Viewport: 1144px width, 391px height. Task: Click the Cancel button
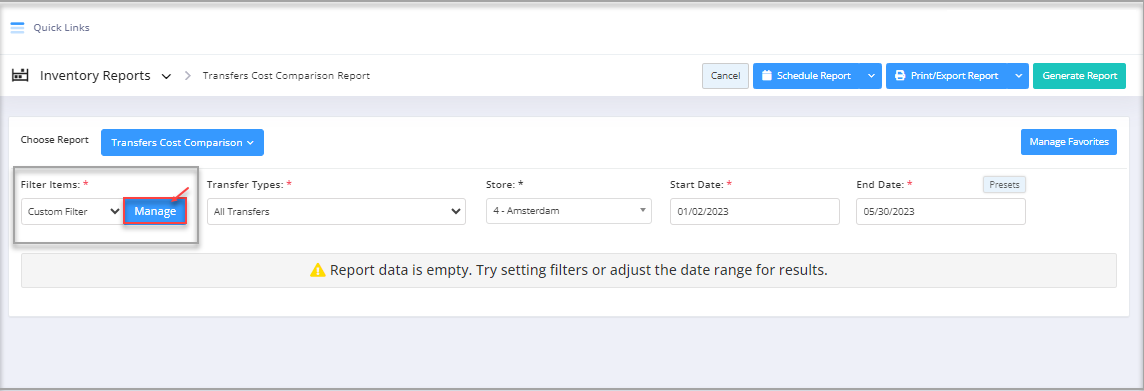(725, 76)
